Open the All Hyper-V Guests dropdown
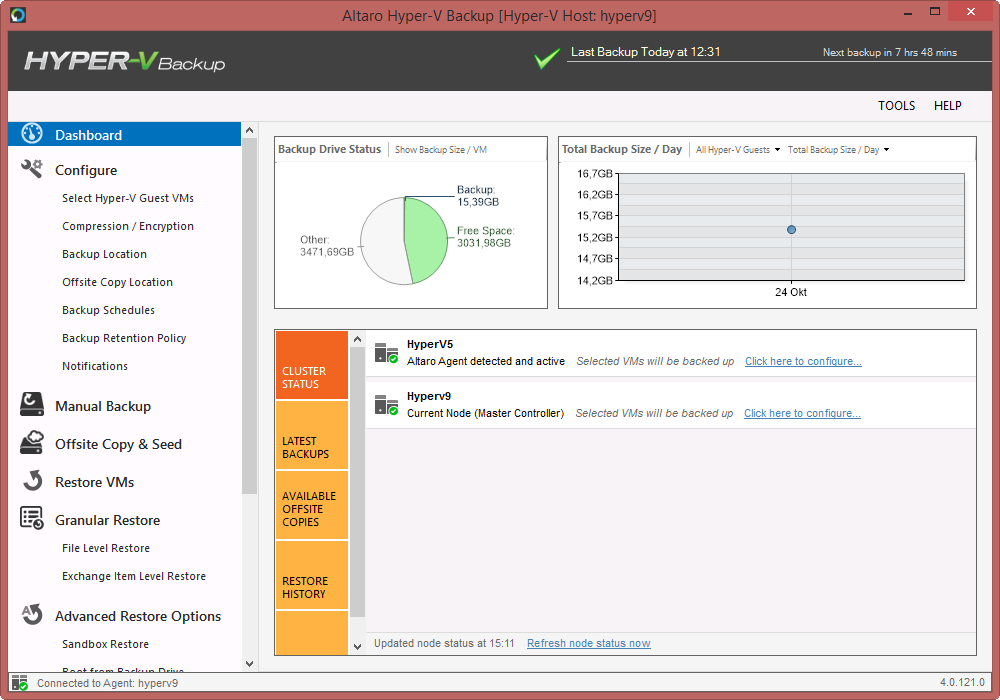The image size is (1000, 700). 738,150
